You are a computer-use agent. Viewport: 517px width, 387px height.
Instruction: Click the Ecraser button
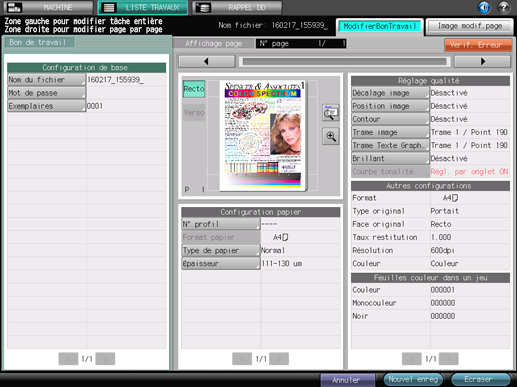pyautogui.click(x=480, y=379)
